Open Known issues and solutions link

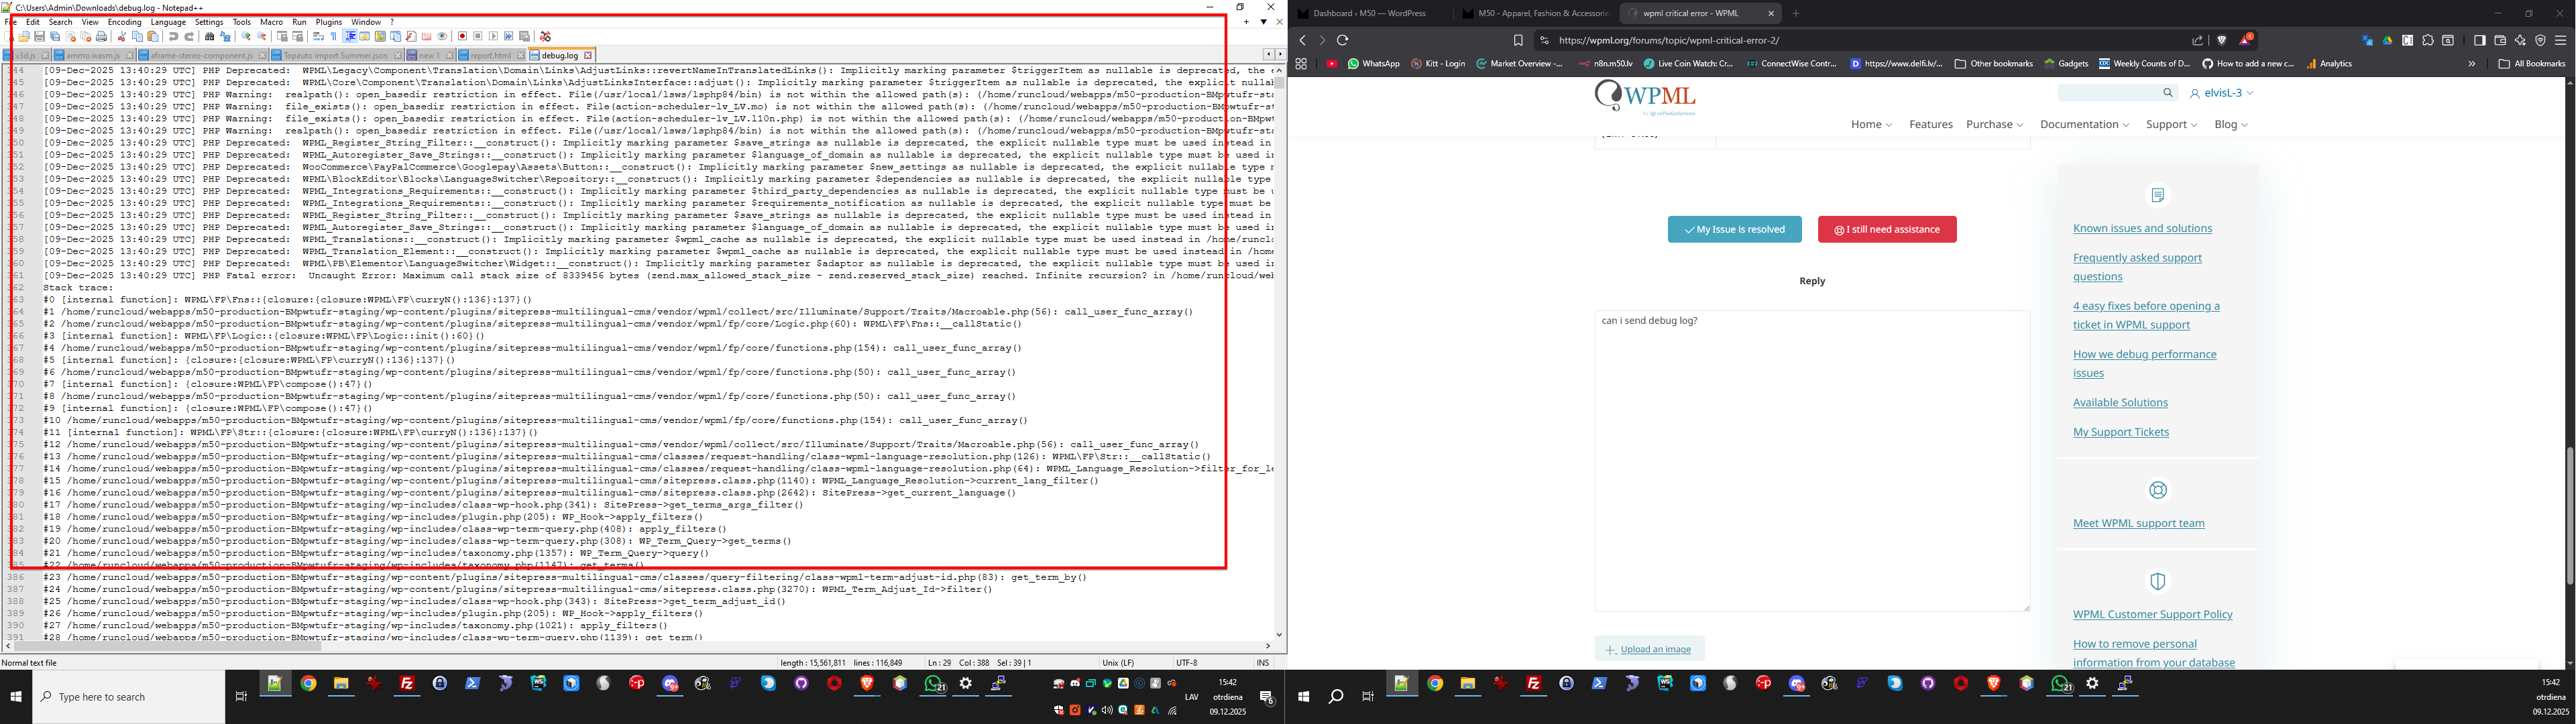click(2142, 229)
